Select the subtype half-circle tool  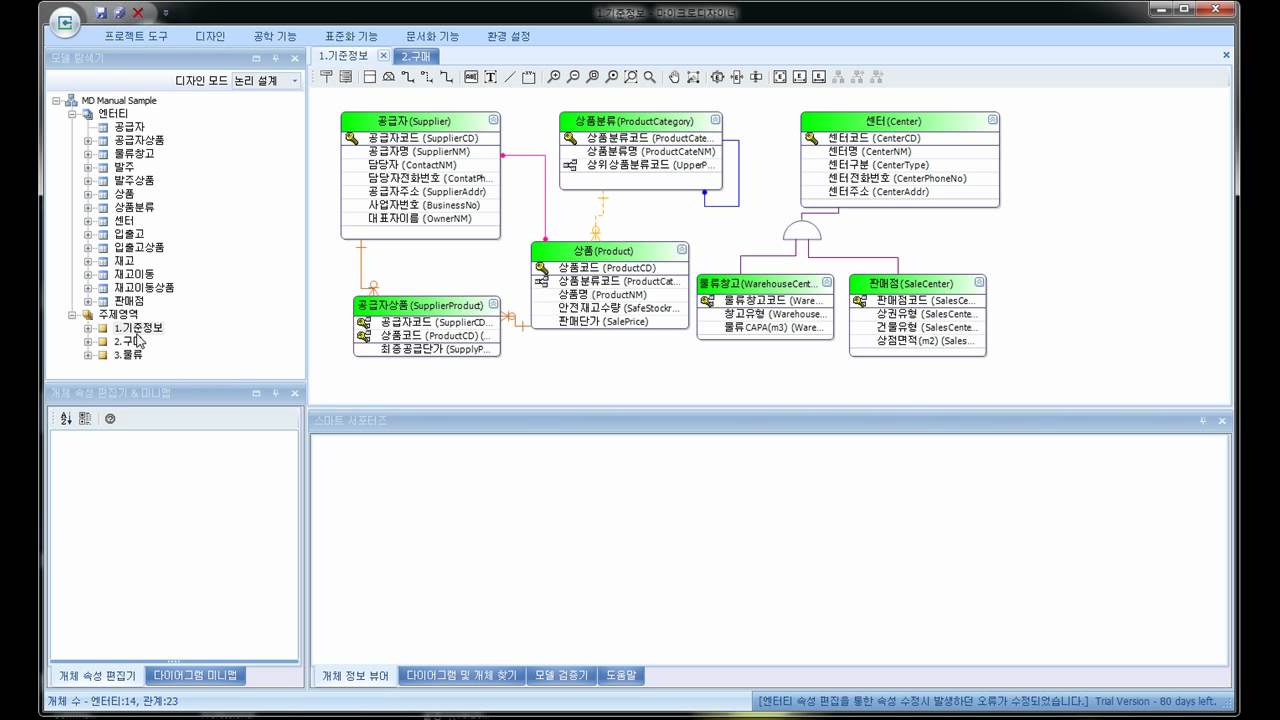coord(389,77)
